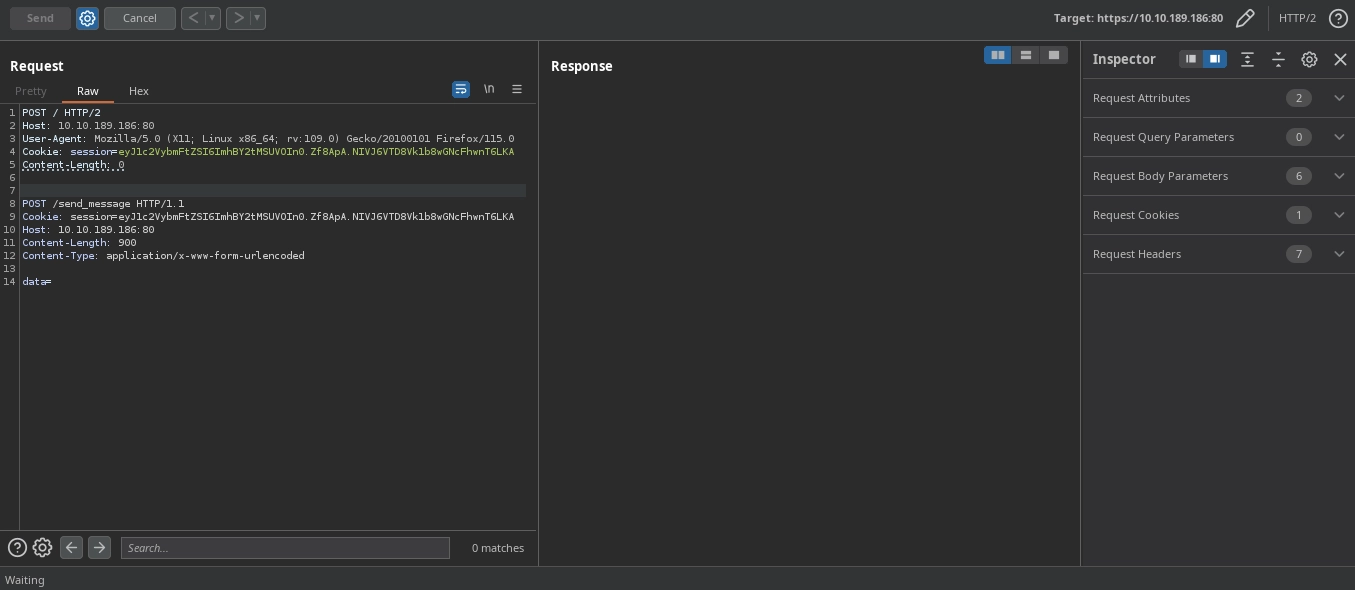Click the search help icon
This screenshot has height=590, width=1355.
17,547
